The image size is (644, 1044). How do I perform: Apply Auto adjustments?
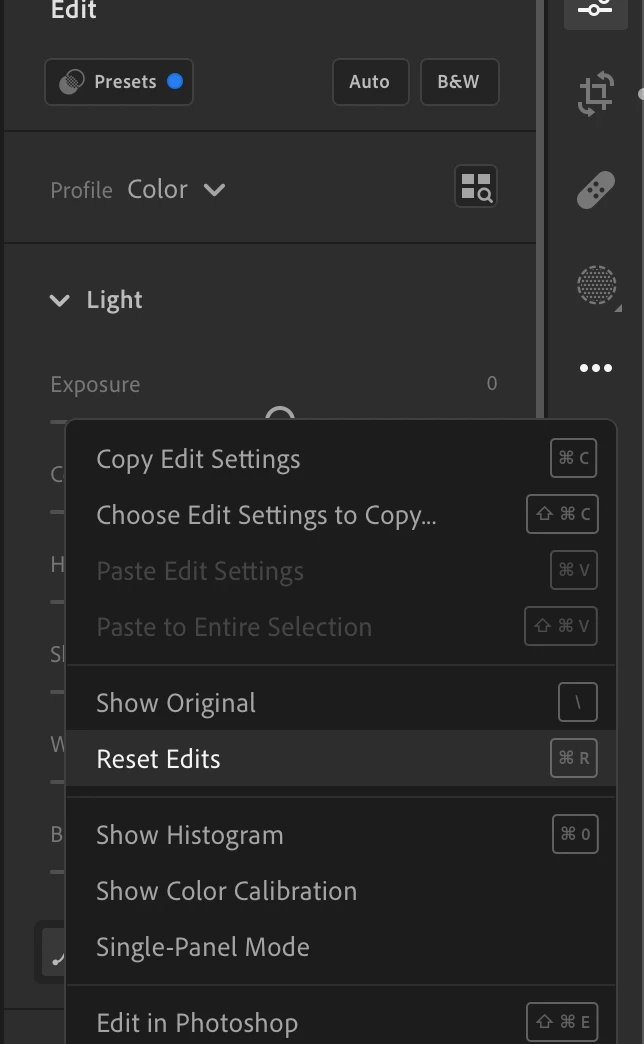370,82
